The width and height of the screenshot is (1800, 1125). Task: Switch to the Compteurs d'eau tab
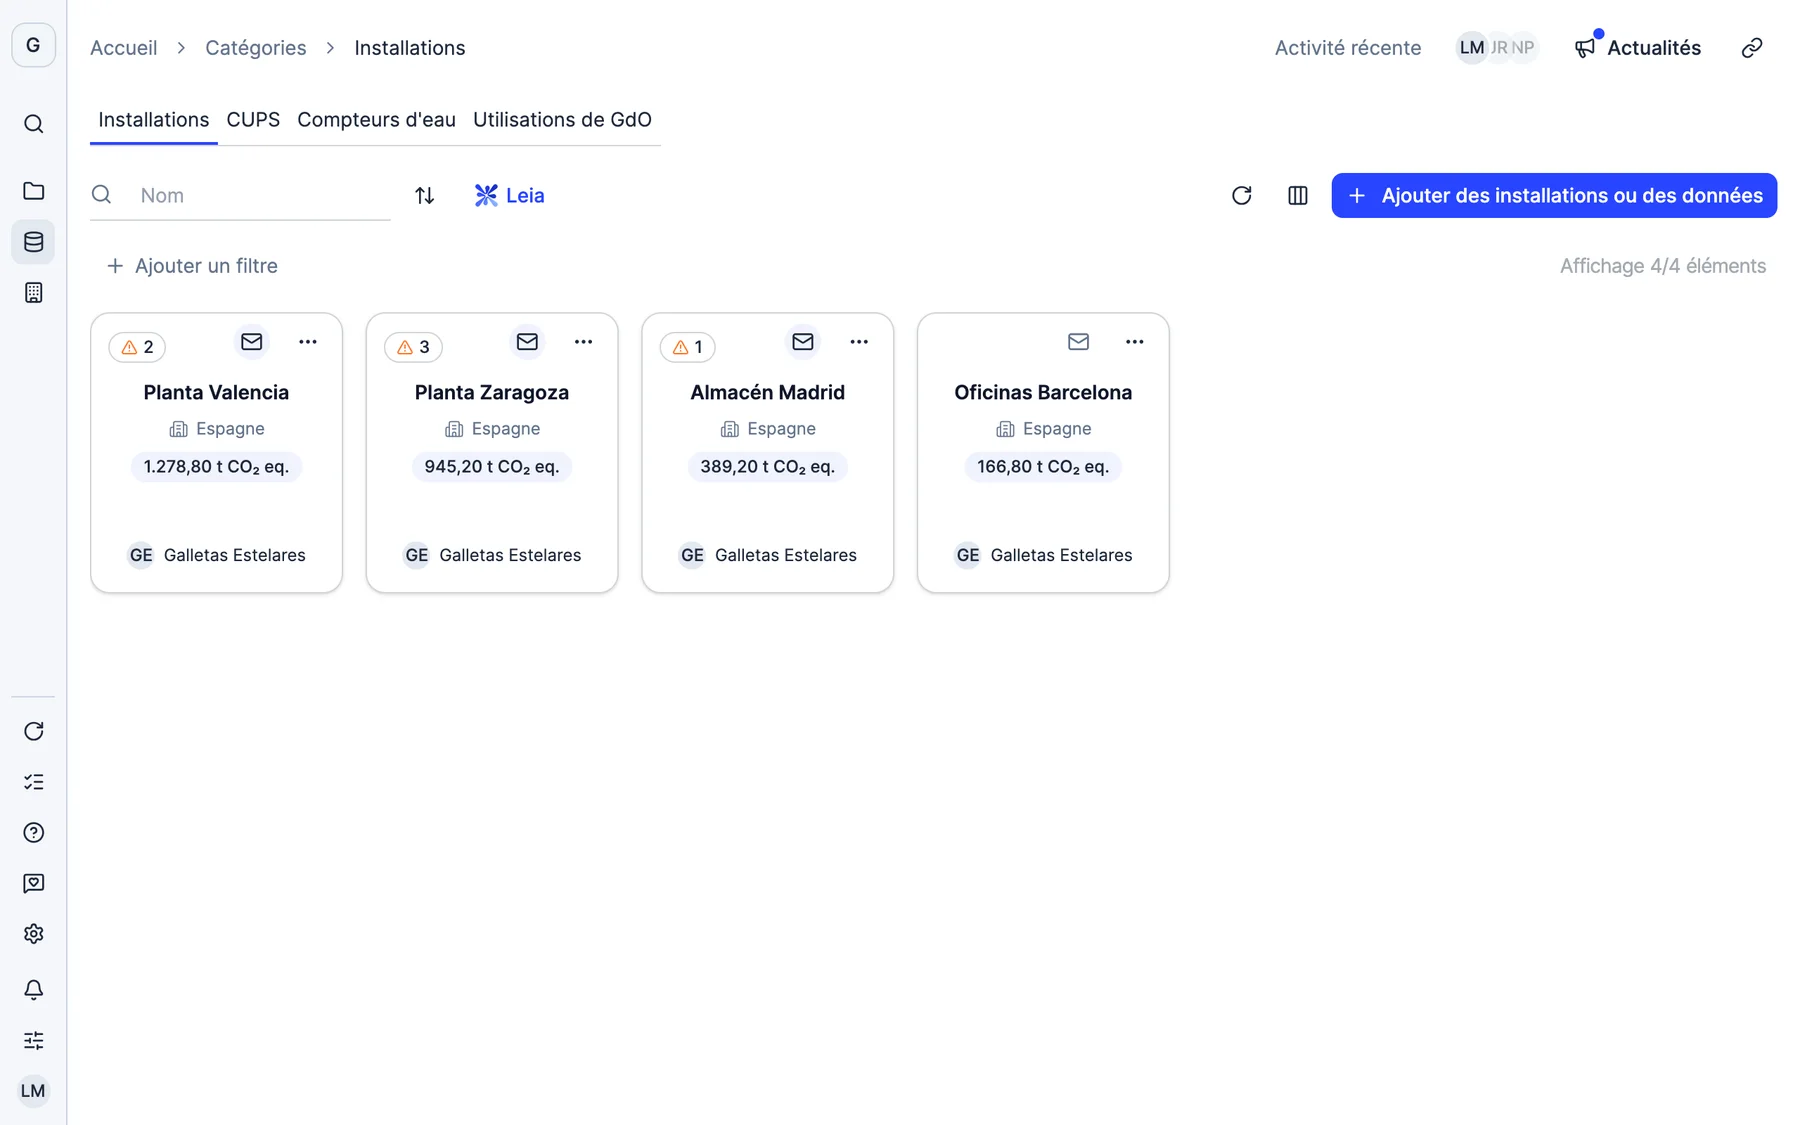coord(376,120)
